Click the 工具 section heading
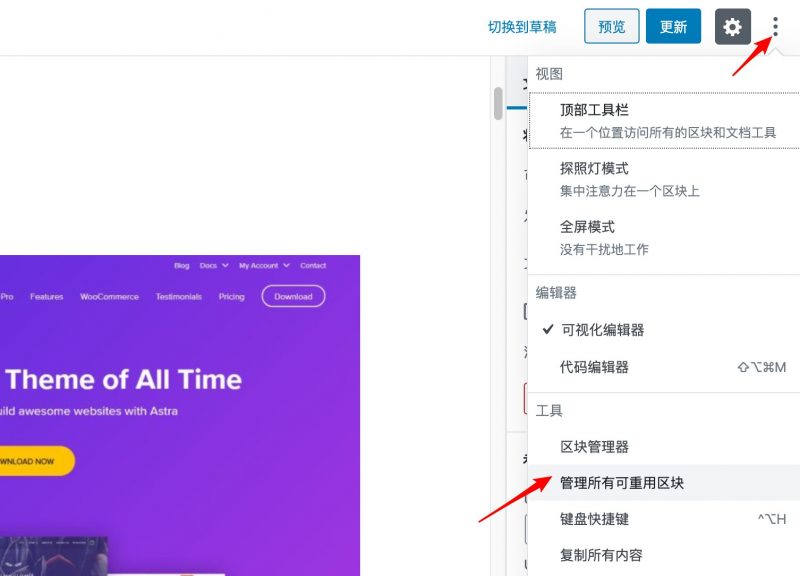This screenshot has height=576, width=800. pyautogui.click(x=549, y=411)
